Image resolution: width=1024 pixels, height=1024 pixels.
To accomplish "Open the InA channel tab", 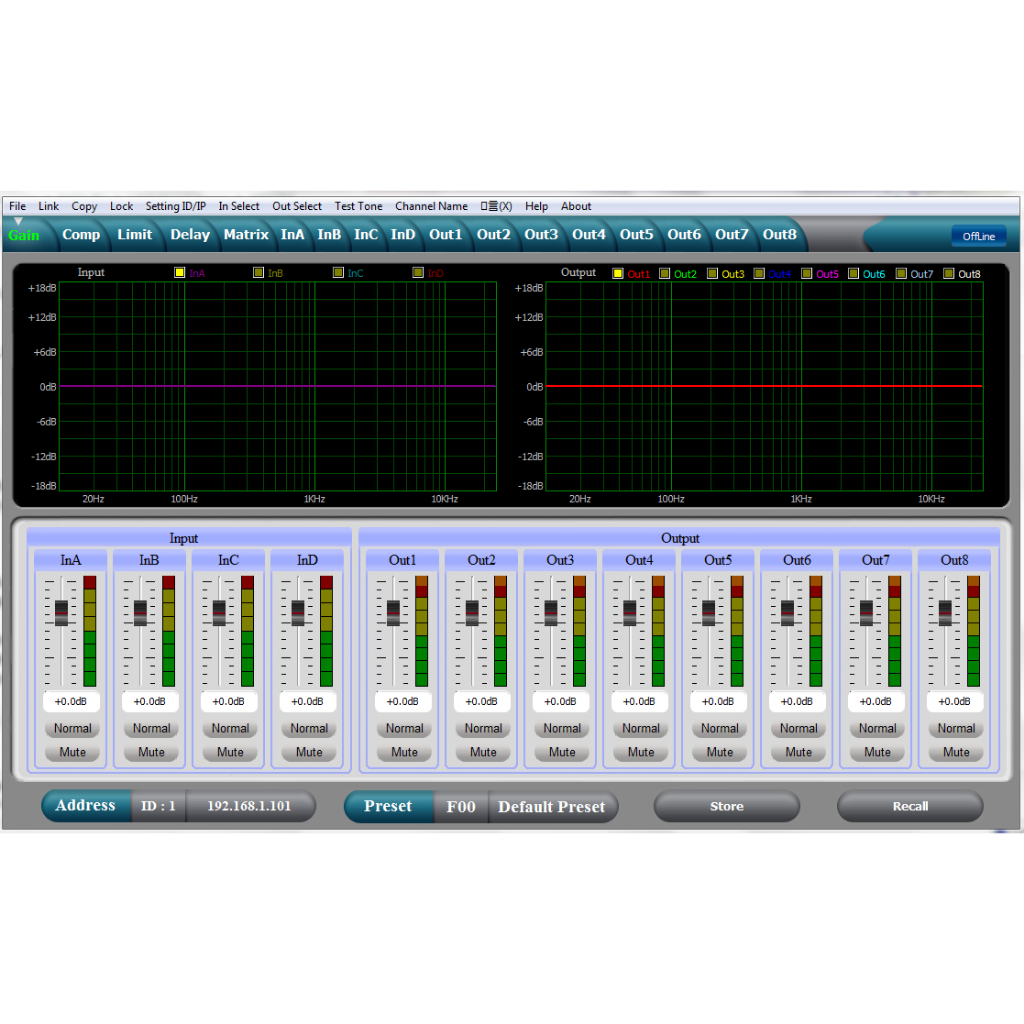I will click(293, 234).
